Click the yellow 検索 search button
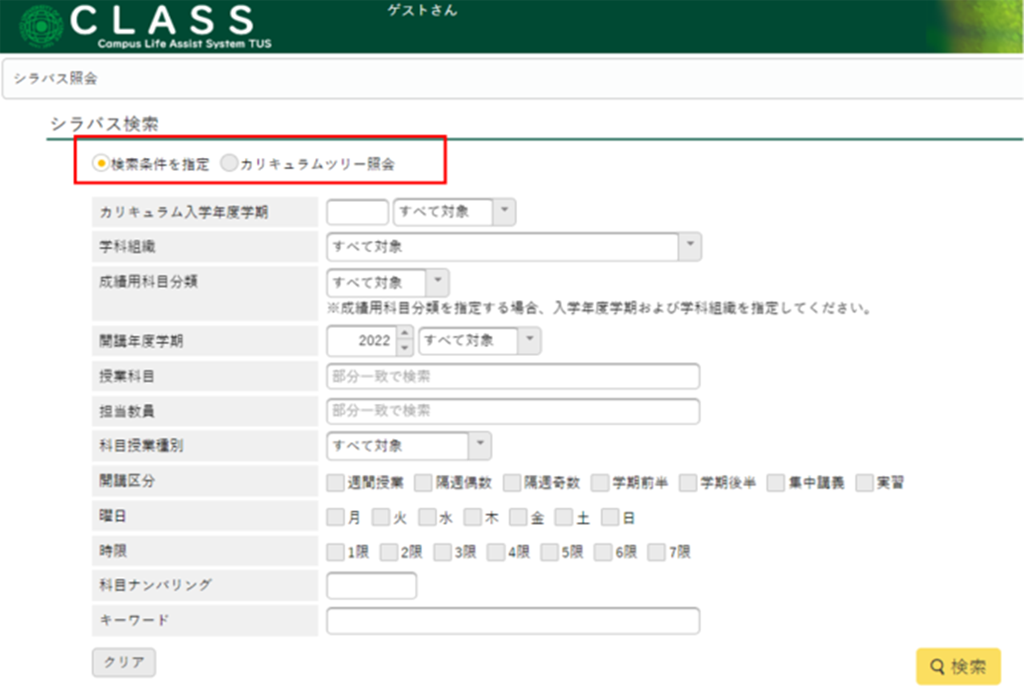This screenshot has height=700, width=1024. tap(958, 666)
